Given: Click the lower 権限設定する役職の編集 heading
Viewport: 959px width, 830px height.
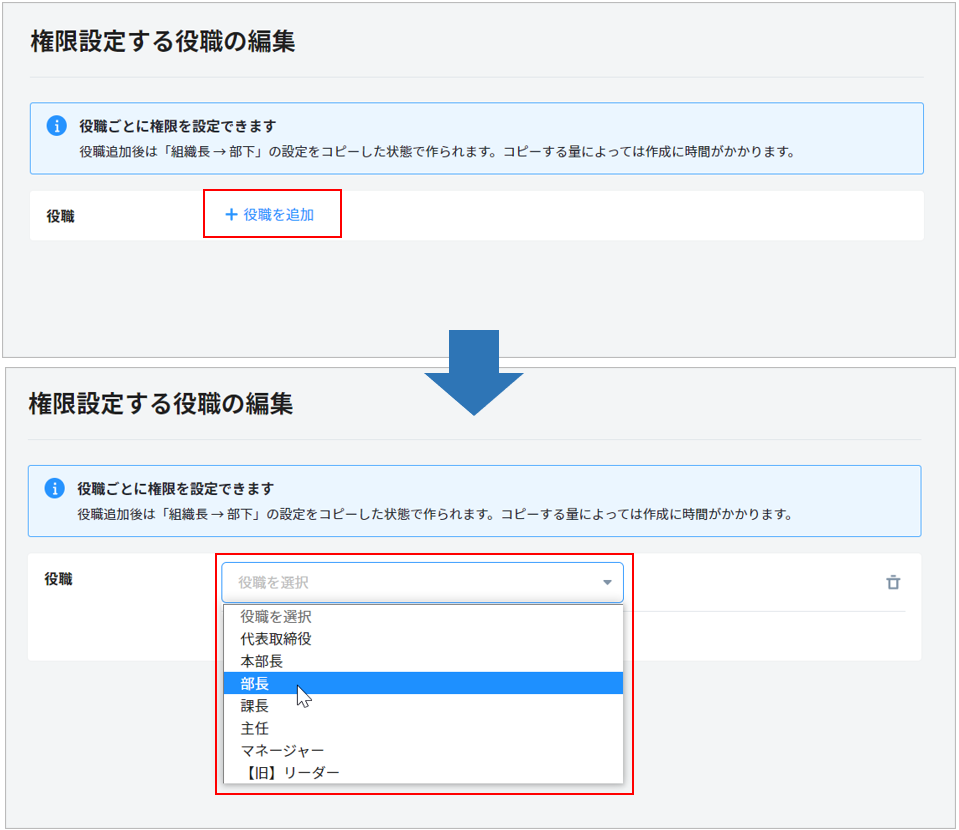Looking at the screenshot, I should pos(160,404).
